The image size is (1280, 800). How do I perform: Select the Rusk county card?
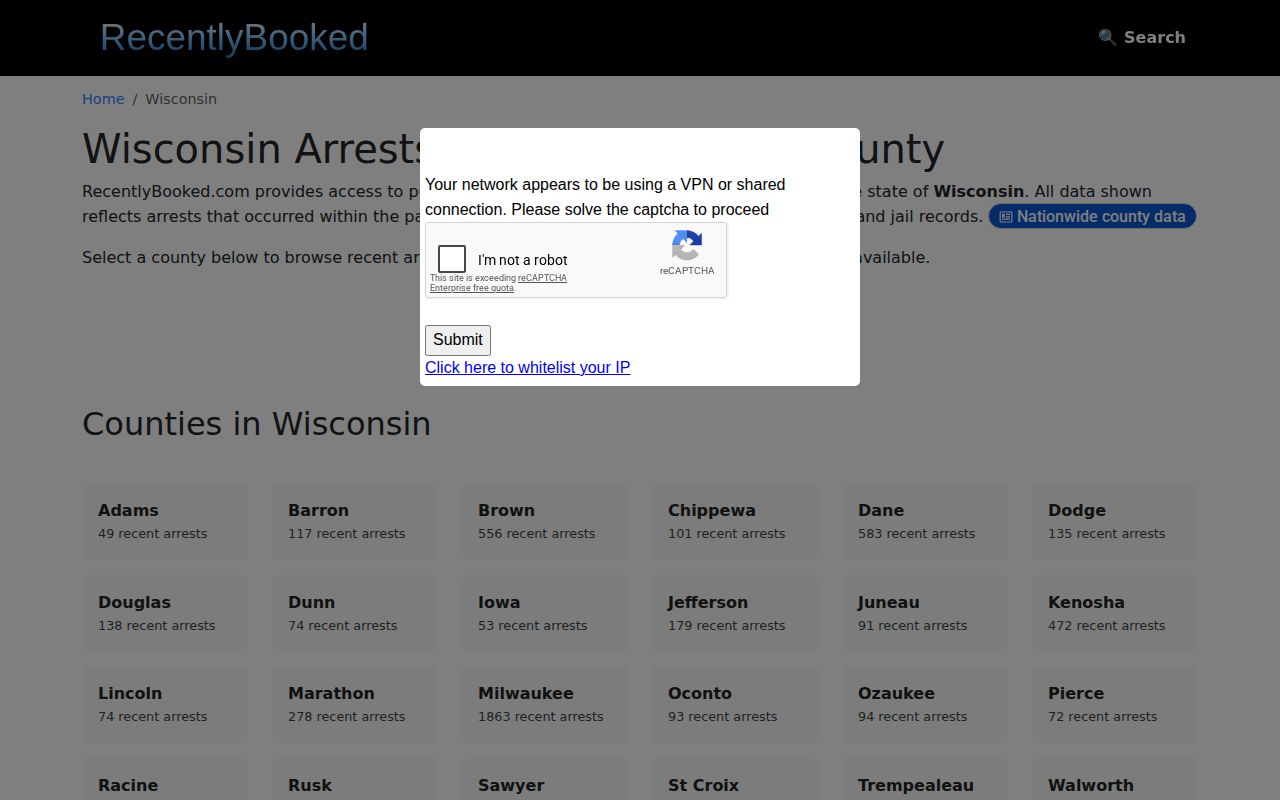[x=355, y=780]
